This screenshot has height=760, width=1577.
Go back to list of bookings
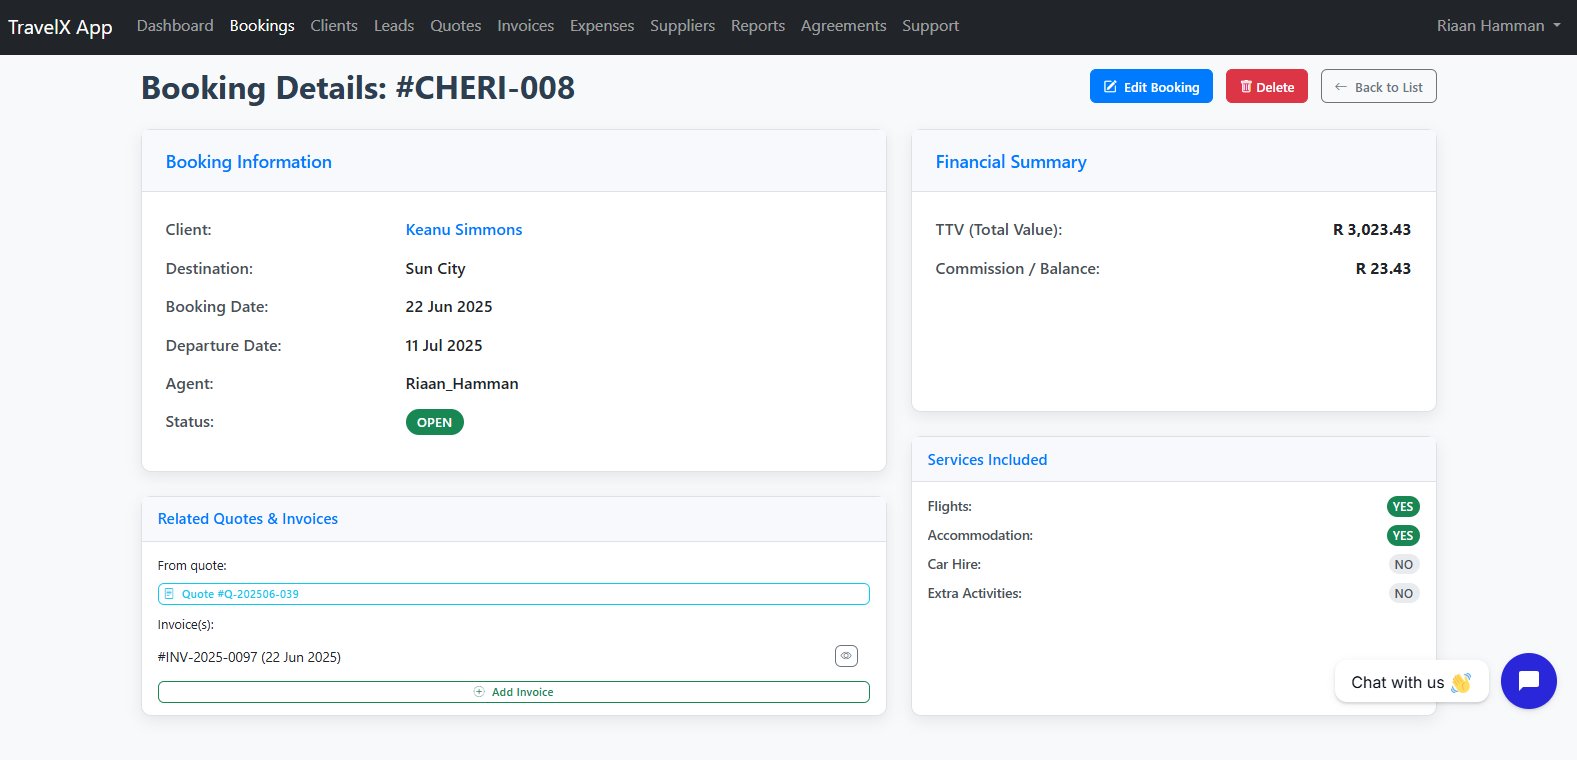(x=1378, y=87)
